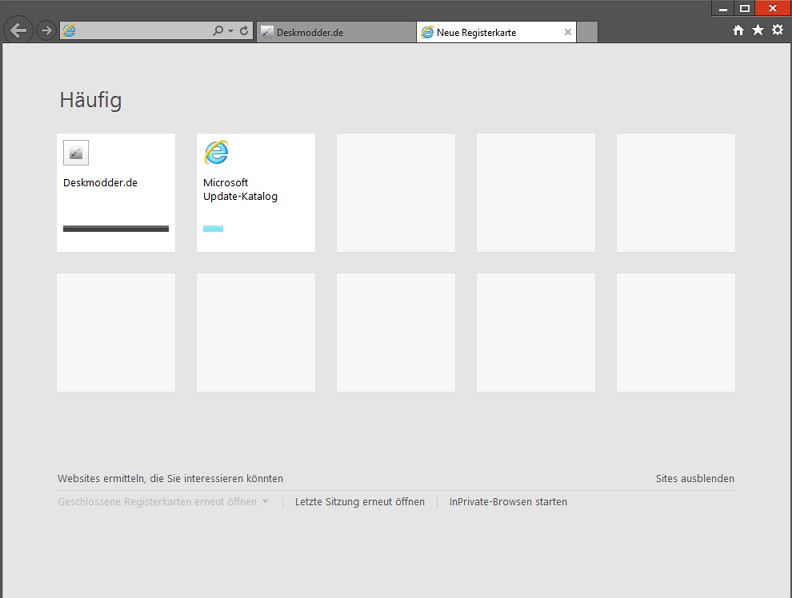The width and height of the screenshot is (792, 598).
Task: Click the Internet Explorer logo on Update-Katalog tile
Action: click(x=216, y=153)
